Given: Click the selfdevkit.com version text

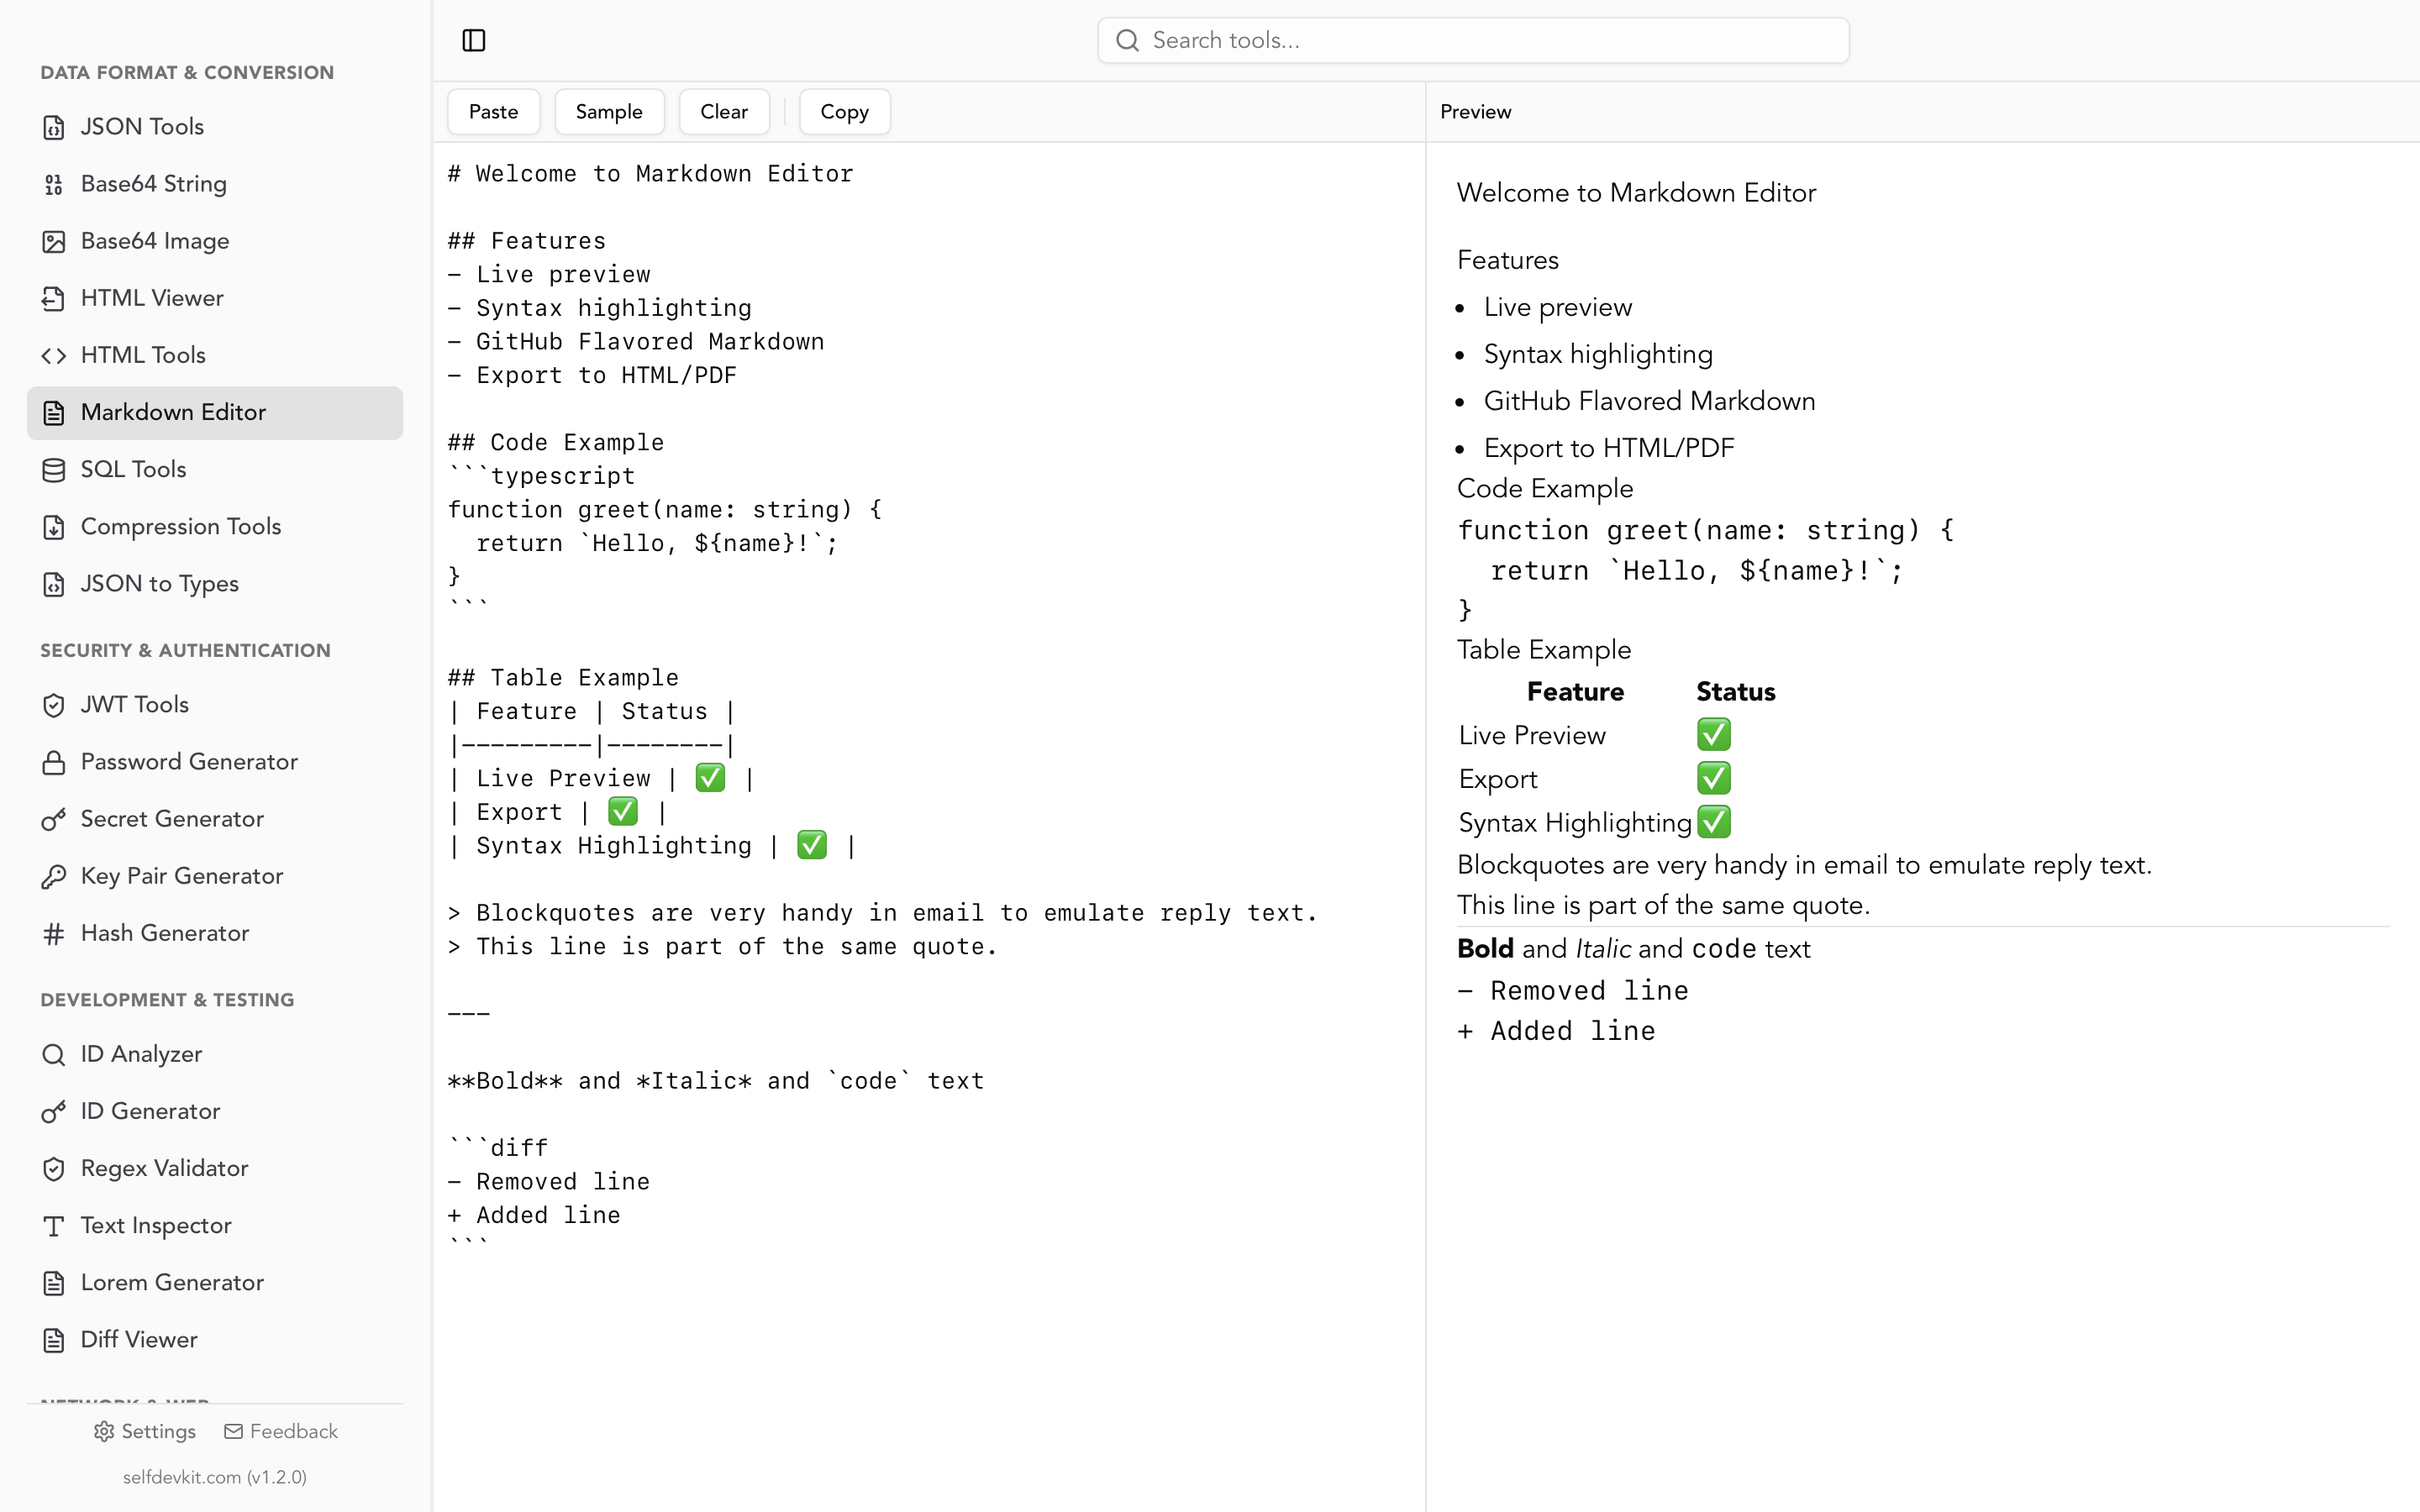Looking at the screenshot, I should tap(215, 1477).
